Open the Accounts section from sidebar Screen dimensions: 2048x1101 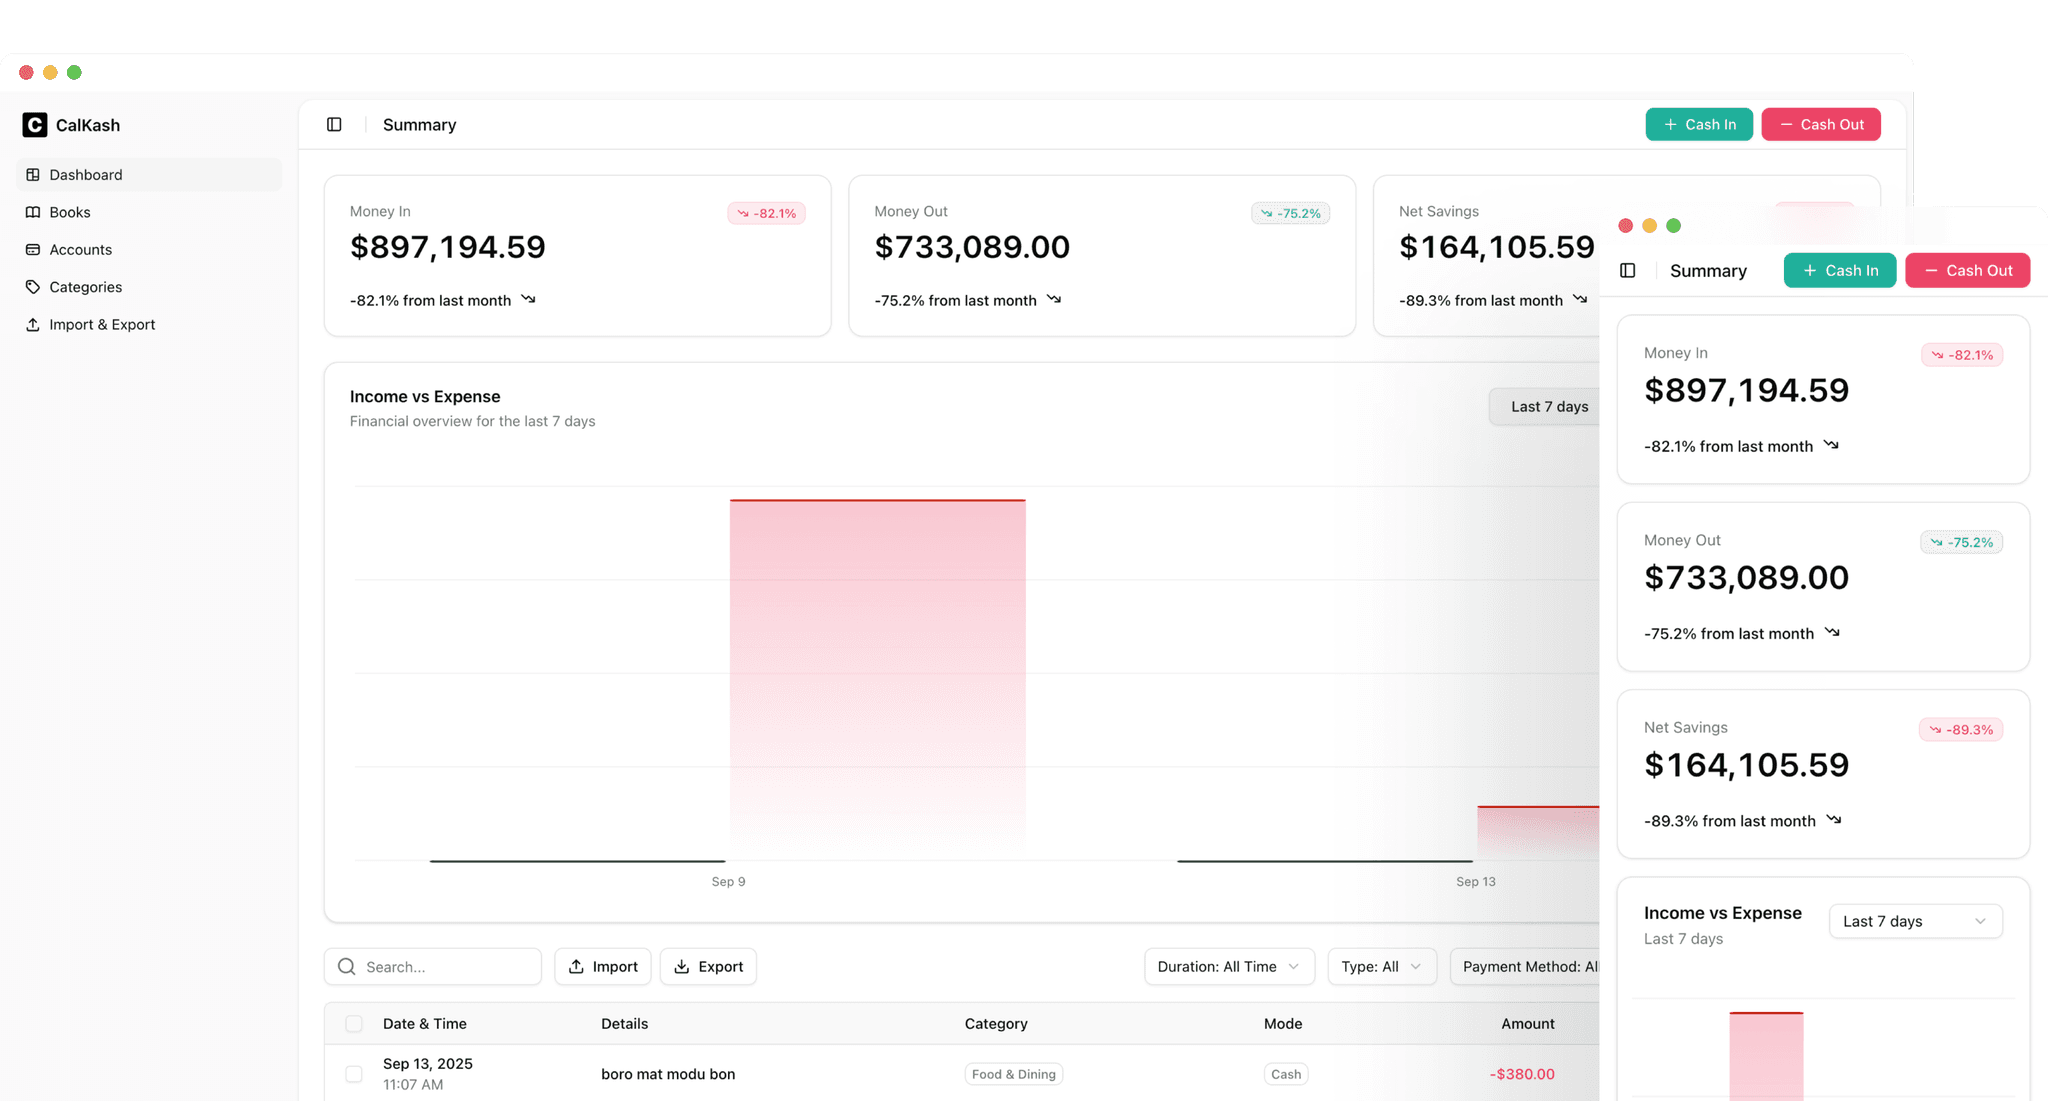point(80,249)
